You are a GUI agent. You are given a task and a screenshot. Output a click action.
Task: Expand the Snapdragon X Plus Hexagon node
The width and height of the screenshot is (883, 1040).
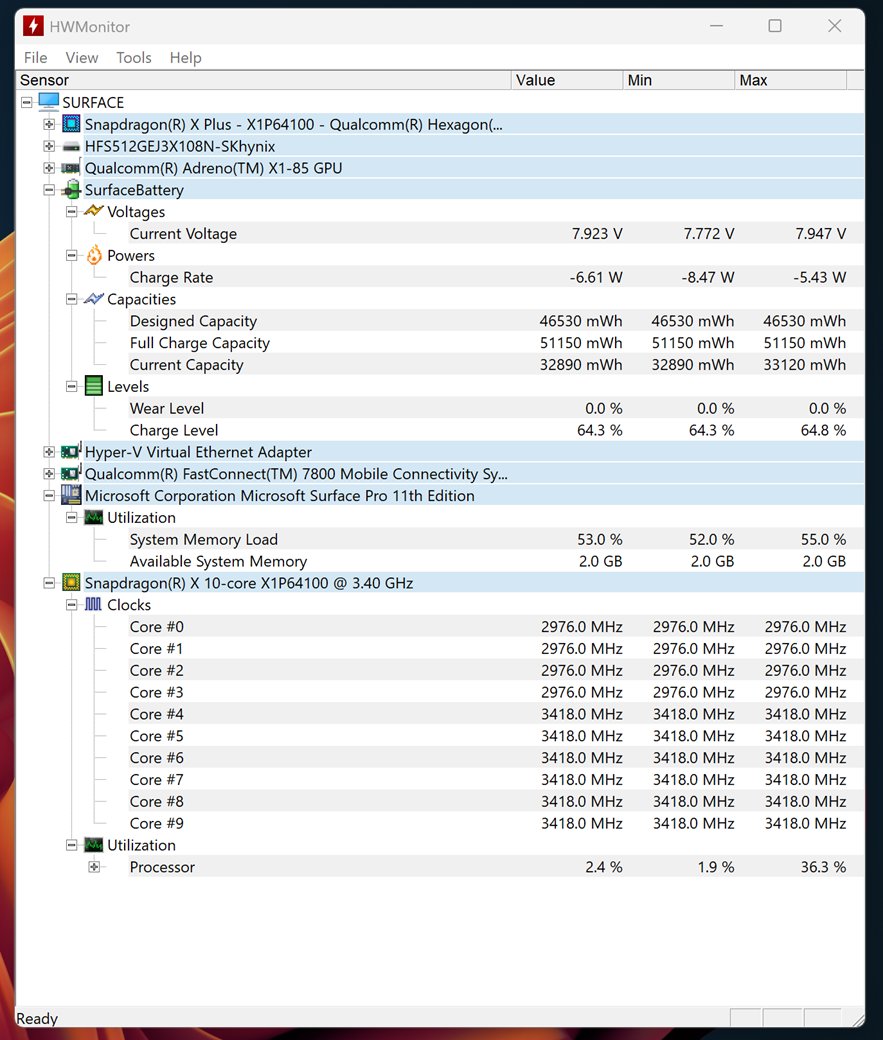click(49, 124)
